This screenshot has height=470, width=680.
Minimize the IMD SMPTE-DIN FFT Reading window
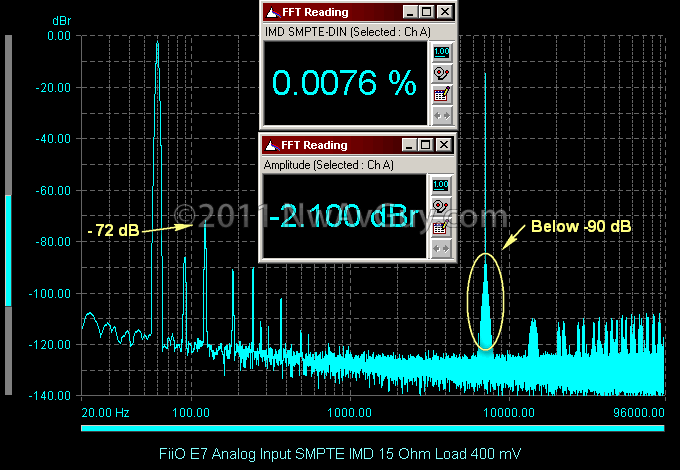(410, 12)
